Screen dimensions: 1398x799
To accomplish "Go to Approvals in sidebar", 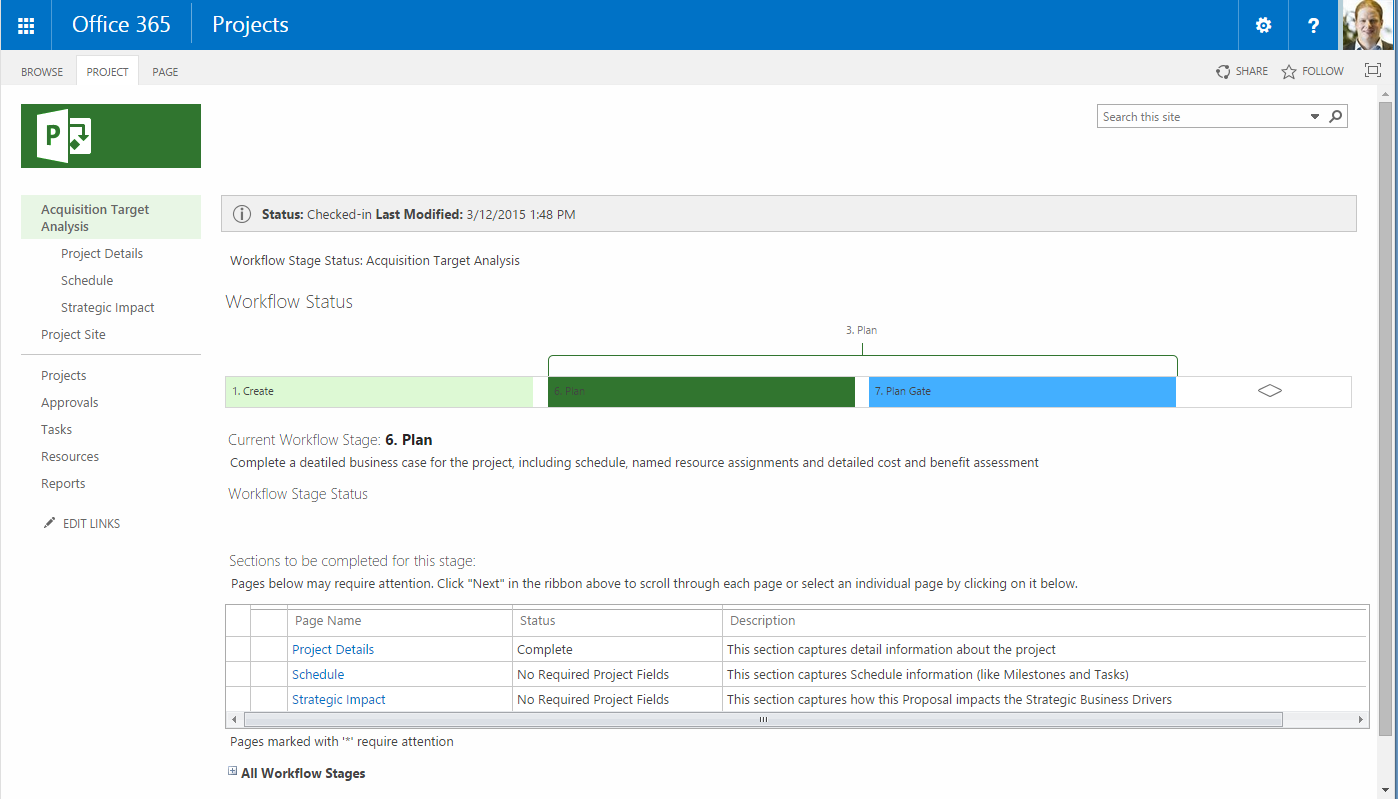I will pyautogui.click(x=70, y=403).
